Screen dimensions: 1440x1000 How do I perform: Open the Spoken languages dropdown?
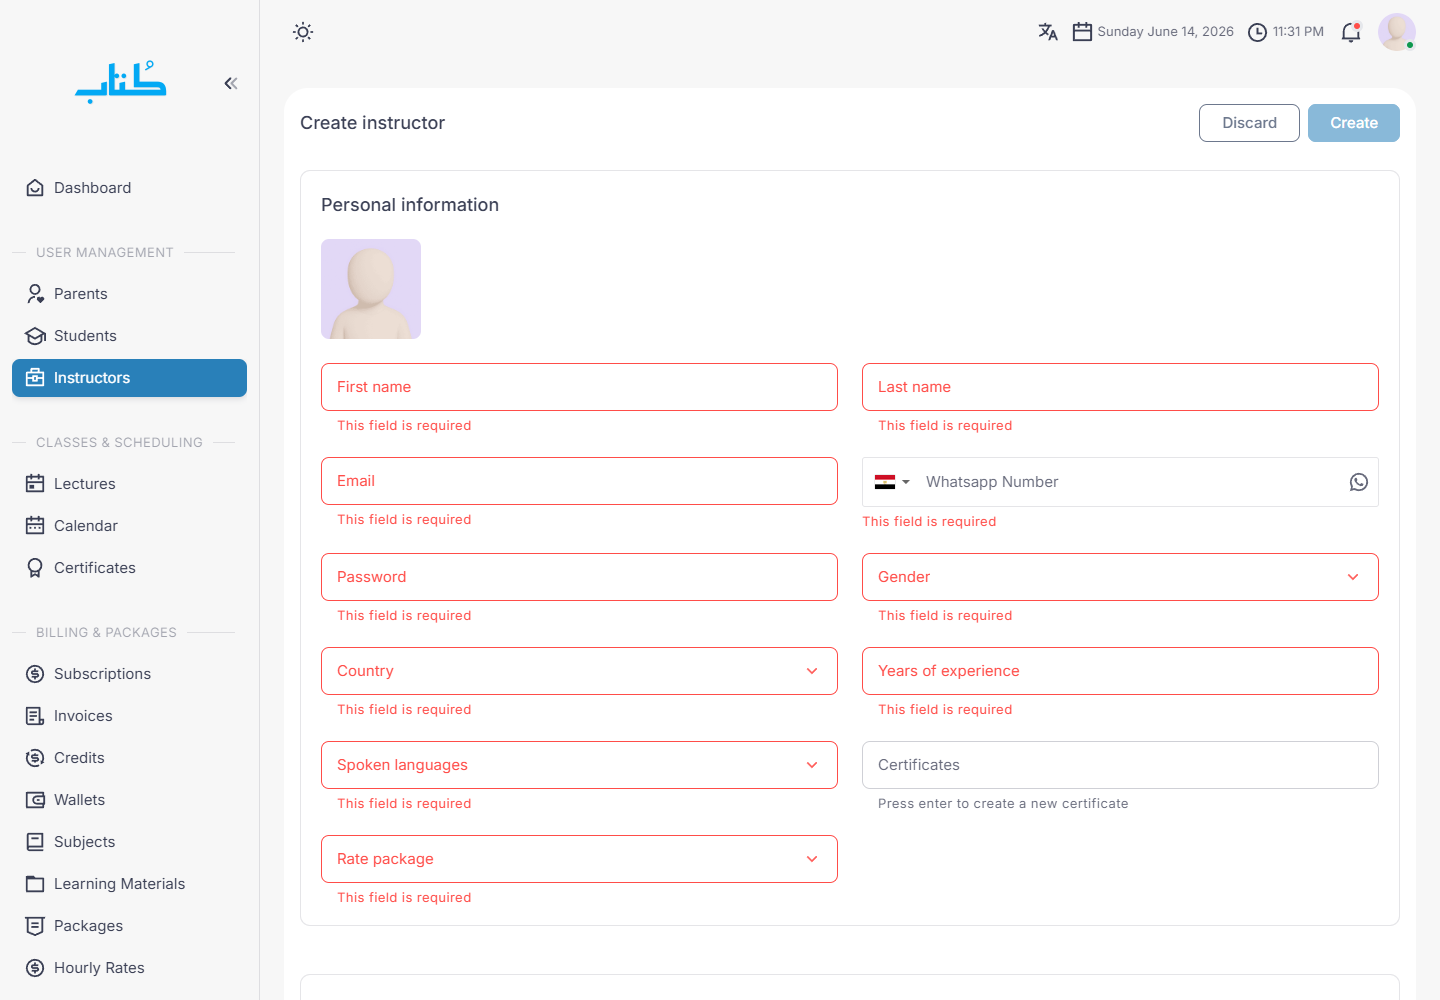(x=579, y=765)
